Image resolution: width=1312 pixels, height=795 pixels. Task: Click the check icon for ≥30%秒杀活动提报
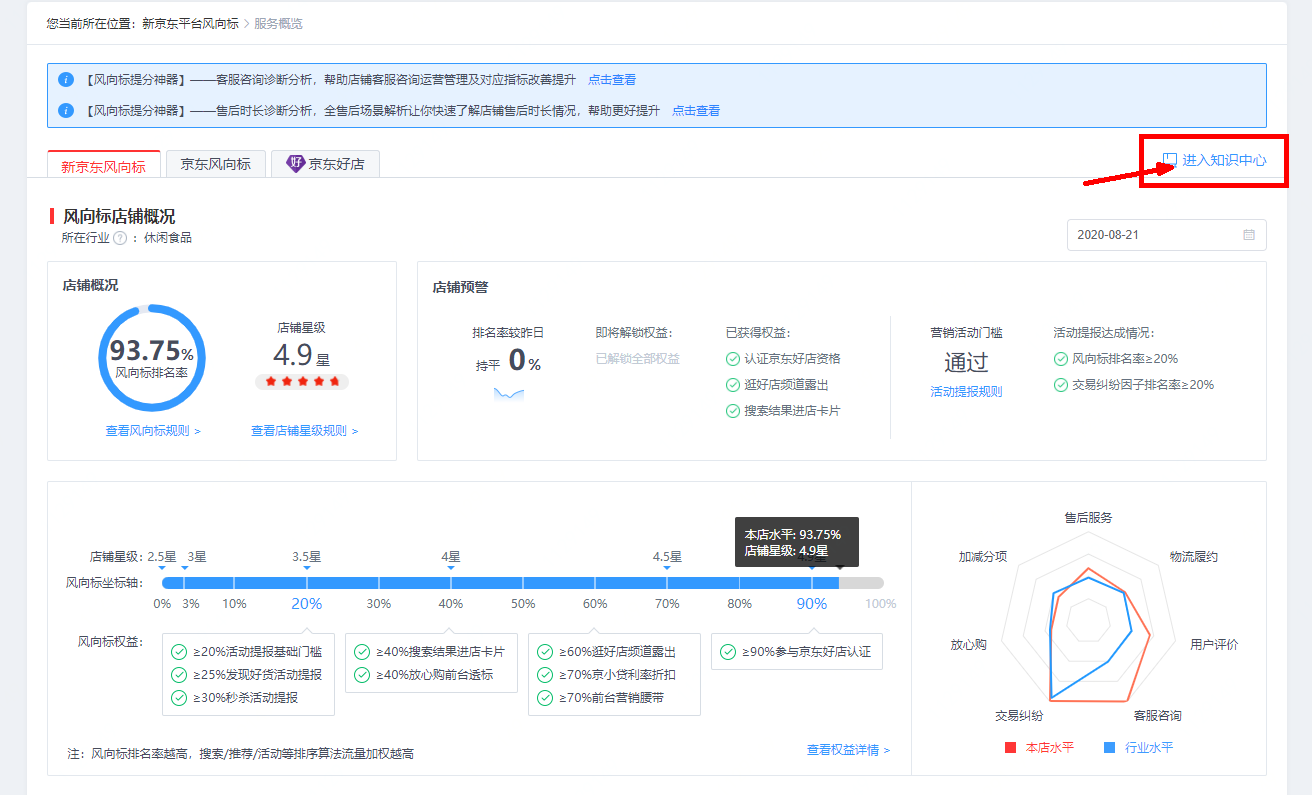(179, 698)
